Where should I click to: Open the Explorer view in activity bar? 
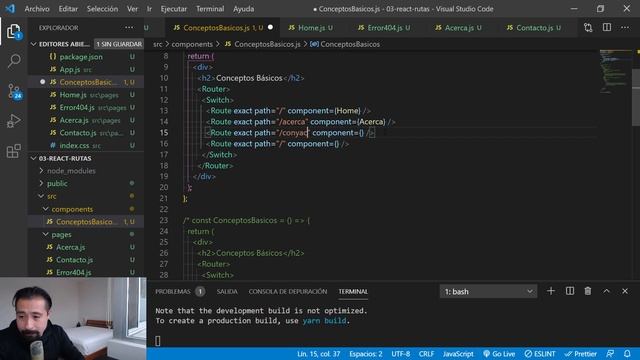pos(13,31)
